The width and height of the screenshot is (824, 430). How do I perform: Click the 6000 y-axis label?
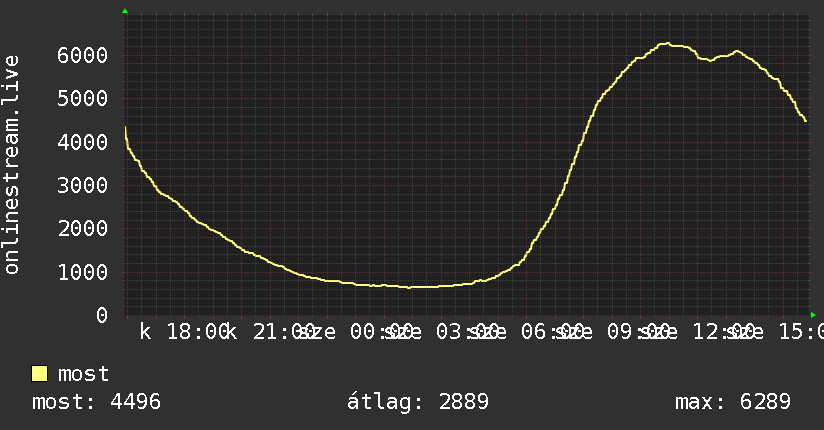point(83,55)
